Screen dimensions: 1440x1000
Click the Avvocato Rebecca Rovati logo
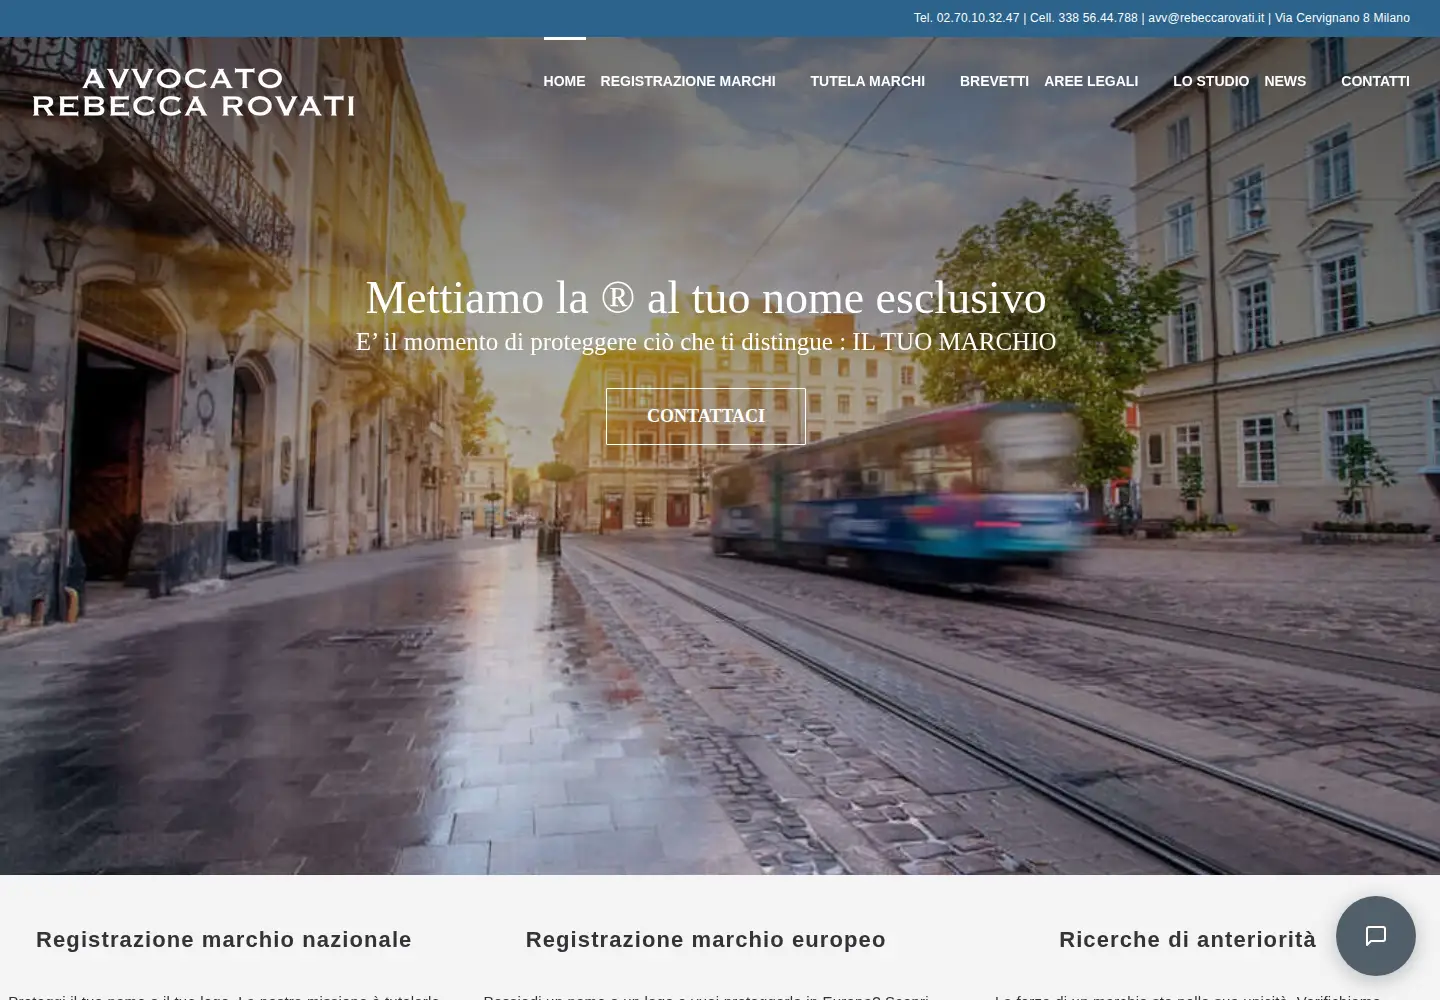coord(193,92)
